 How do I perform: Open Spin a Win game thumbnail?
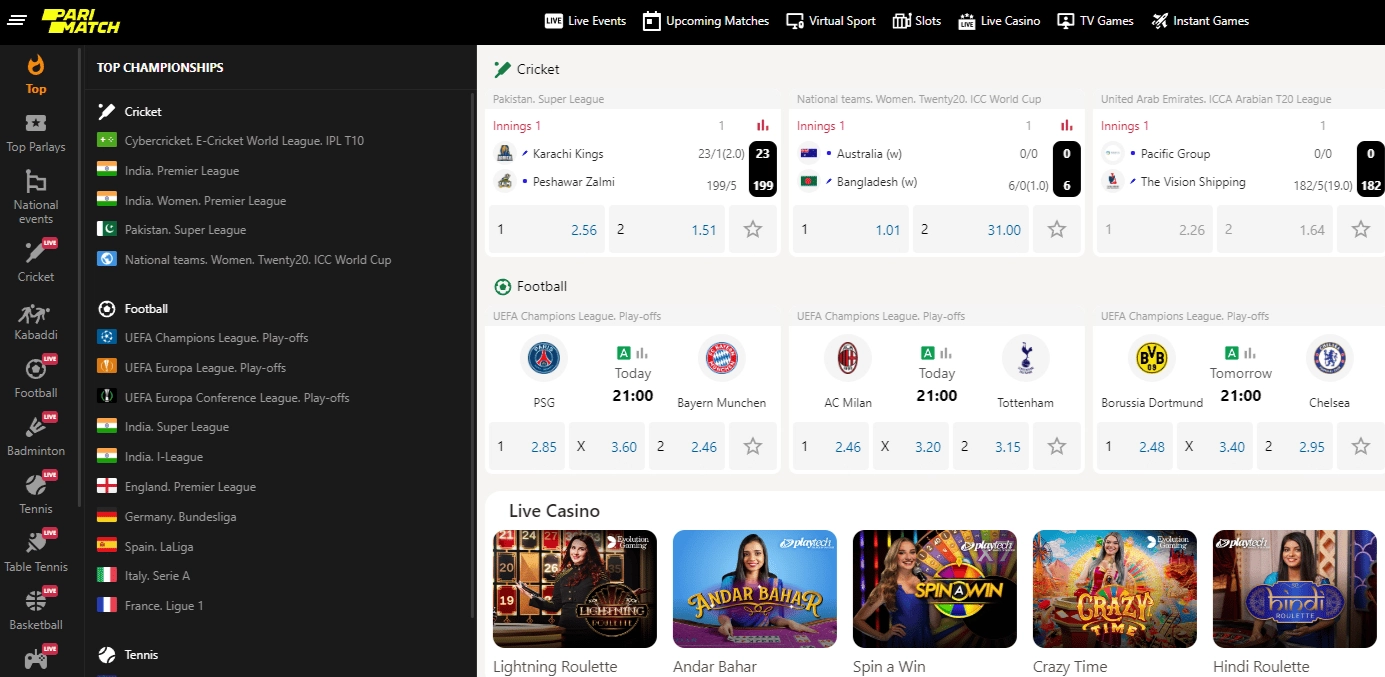tap(935, 589)
